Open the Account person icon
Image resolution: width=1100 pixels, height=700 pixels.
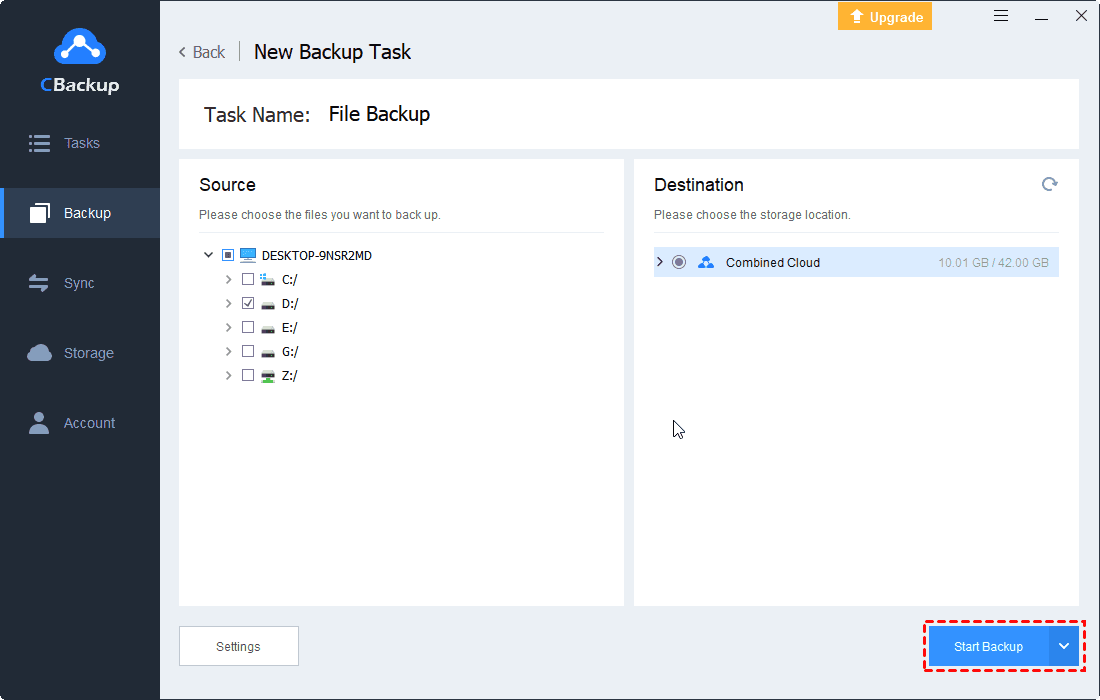coord(39,423)
